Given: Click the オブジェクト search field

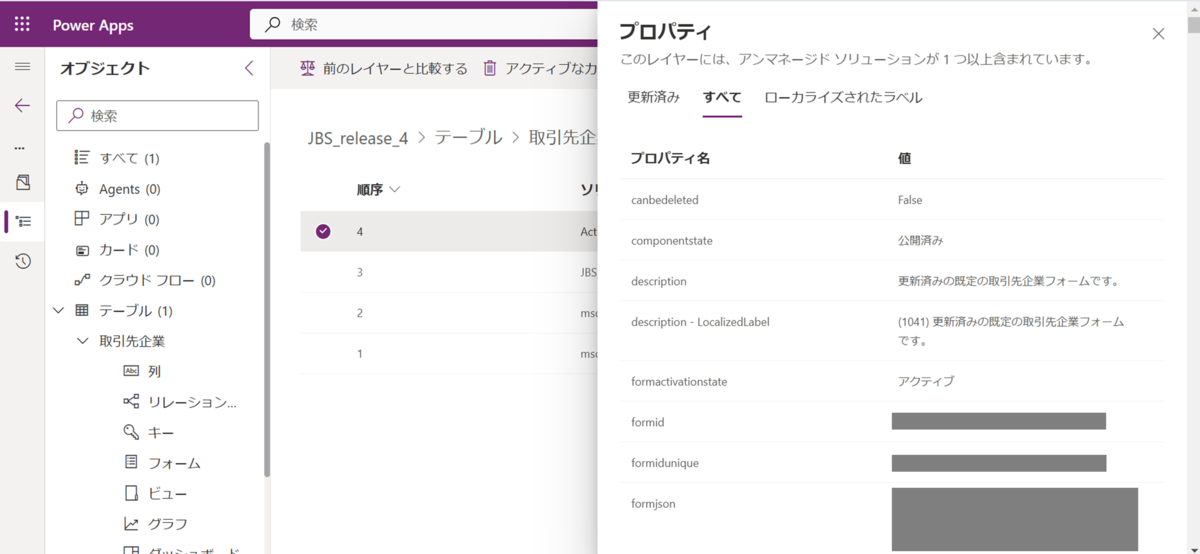Looking at the screenshot, I should pos(157,116).
